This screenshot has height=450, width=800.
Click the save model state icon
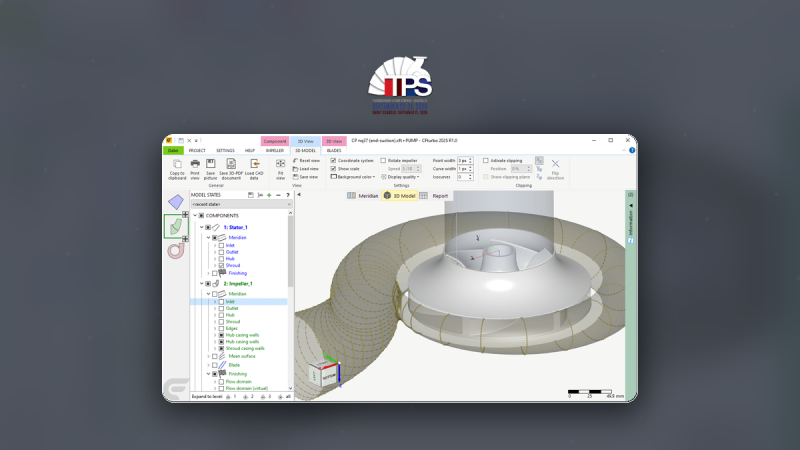(x=251, y=195)
